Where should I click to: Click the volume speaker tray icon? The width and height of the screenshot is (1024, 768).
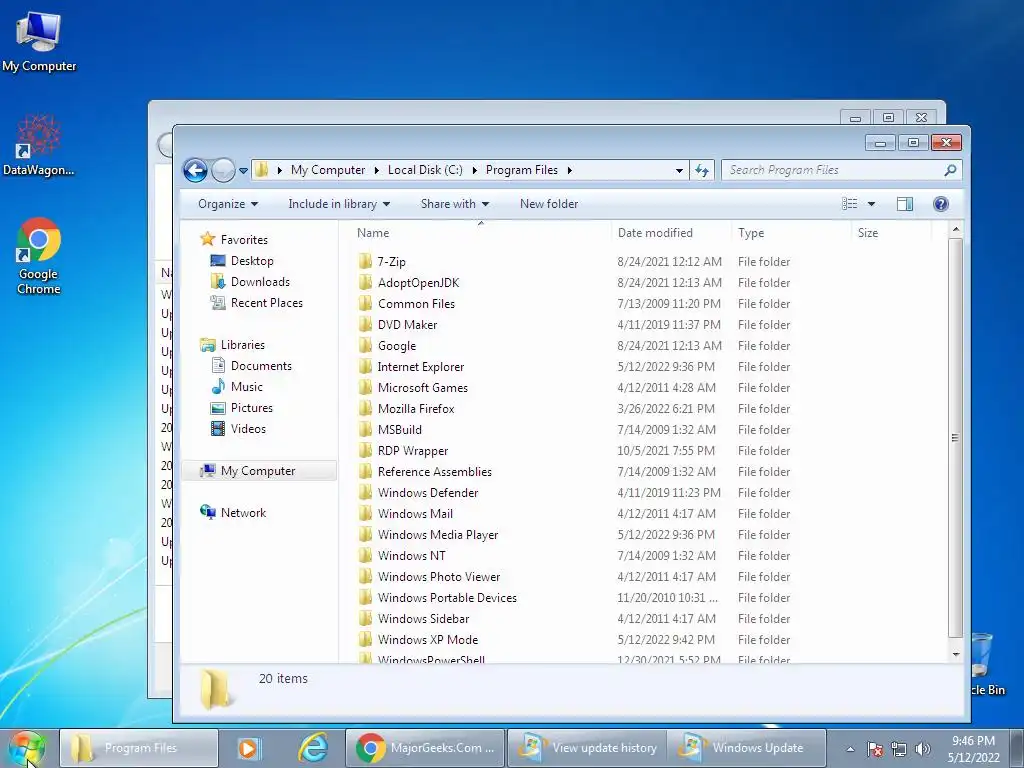922,749
